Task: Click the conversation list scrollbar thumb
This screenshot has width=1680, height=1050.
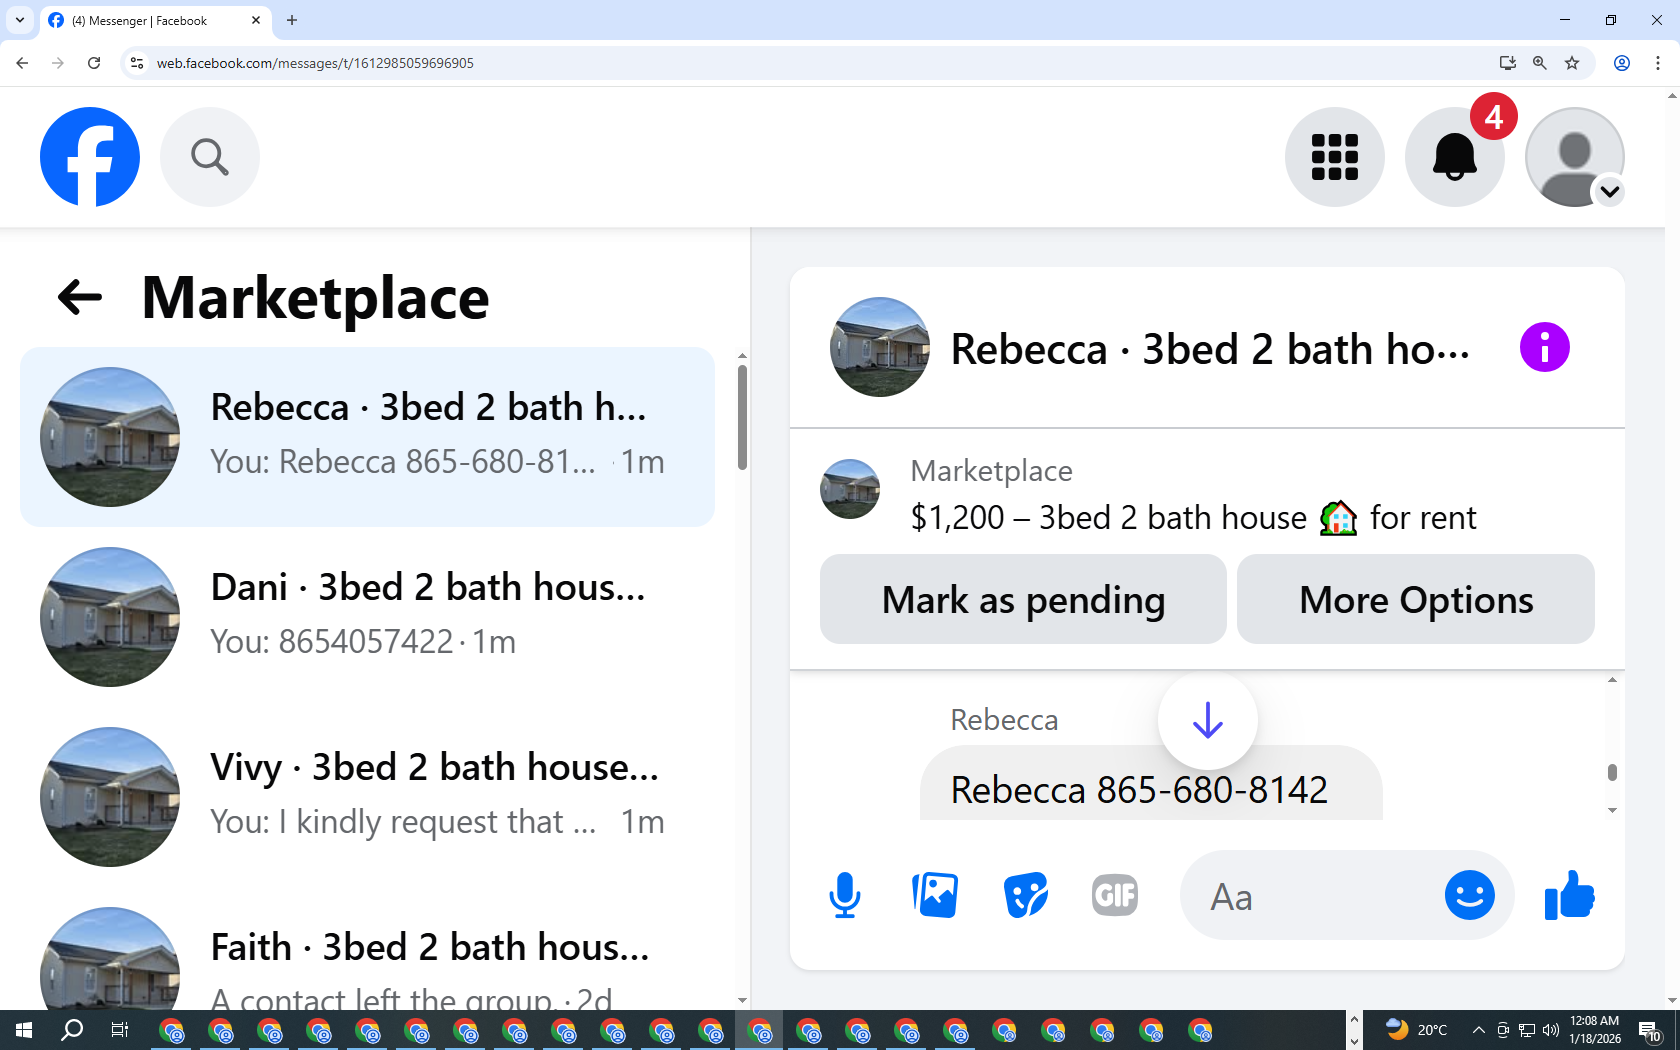Action: tap(742, 417)
